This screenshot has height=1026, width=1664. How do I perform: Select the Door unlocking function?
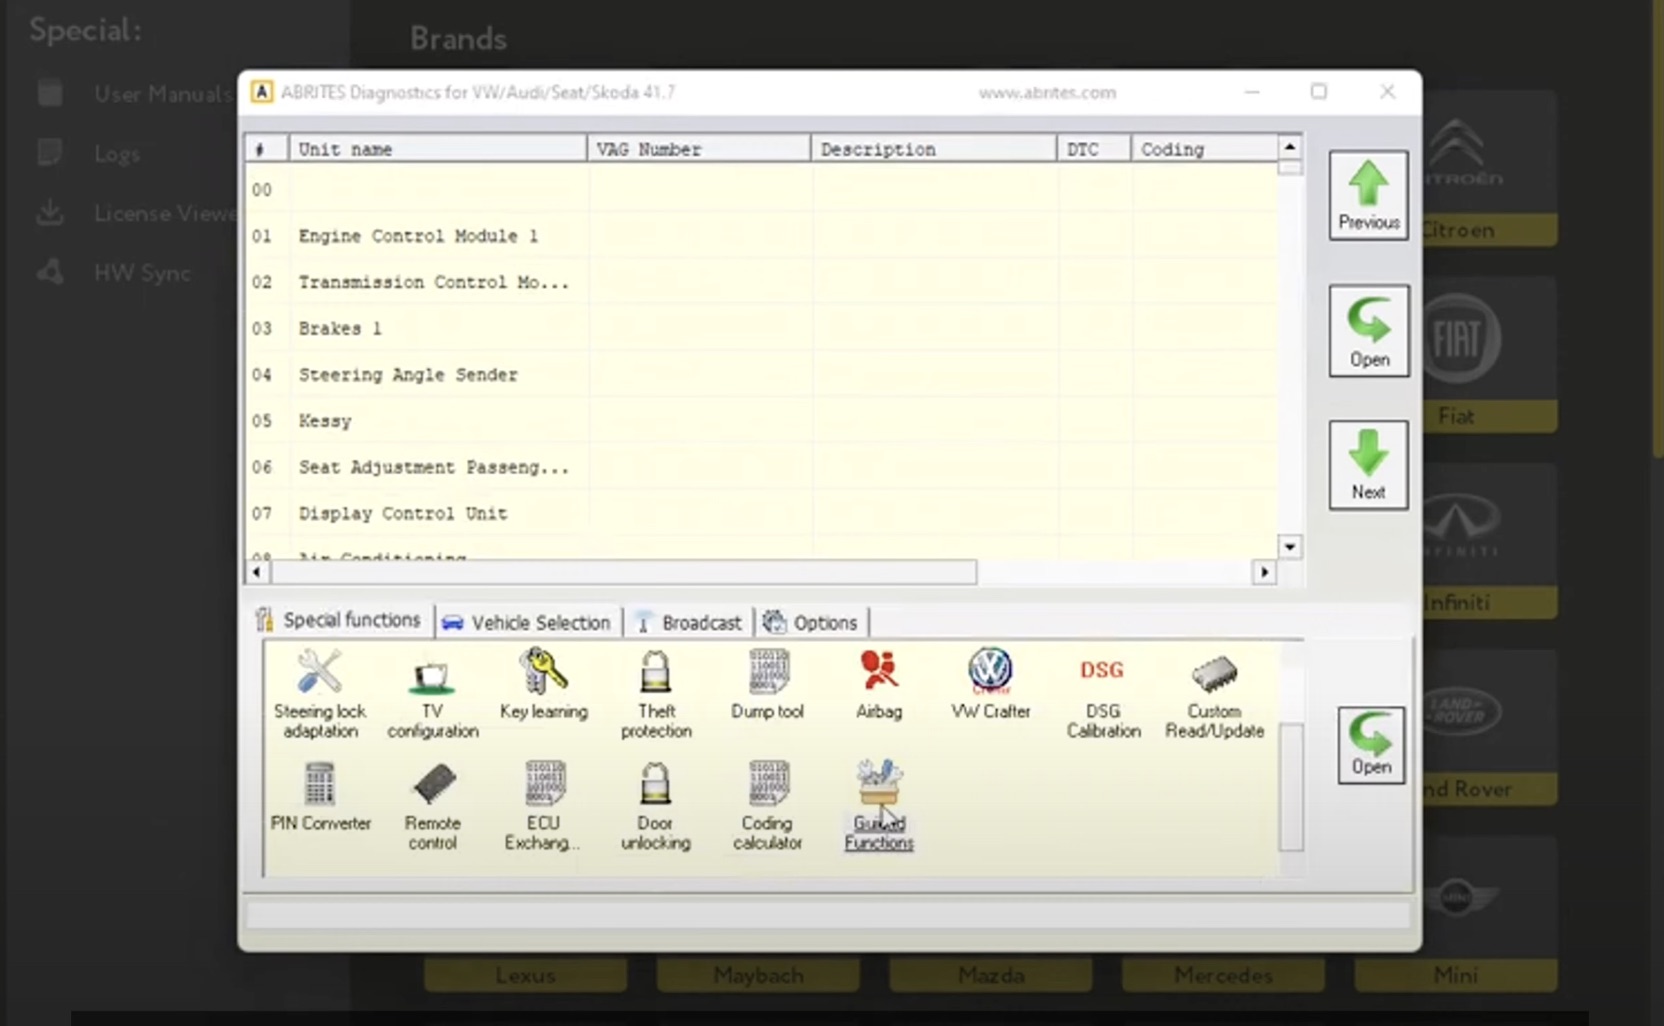pyautogui.click(x=655, y=806)
